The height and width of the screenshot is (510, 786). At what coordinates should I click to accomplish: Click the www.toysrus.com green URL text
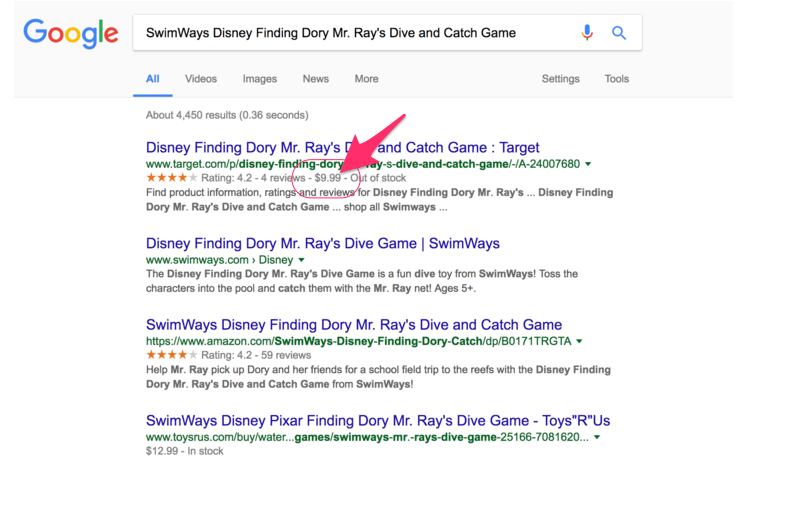point(367,437)
